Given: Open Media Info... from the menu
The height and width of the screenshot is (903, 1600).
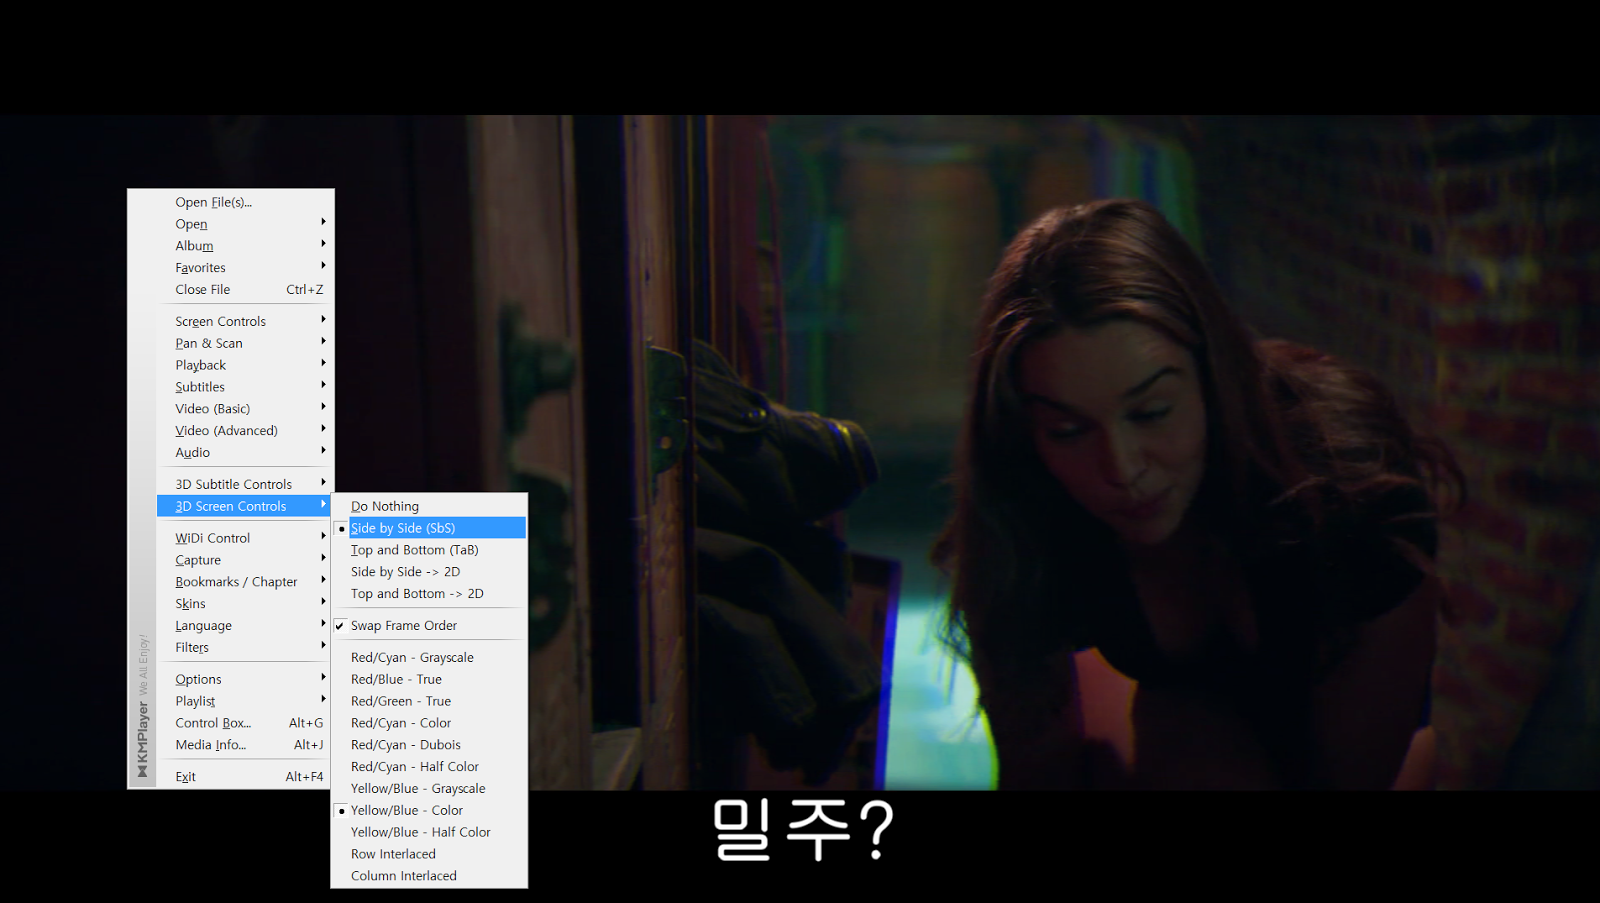Looking at the screenshot, I should coord(243,745).
